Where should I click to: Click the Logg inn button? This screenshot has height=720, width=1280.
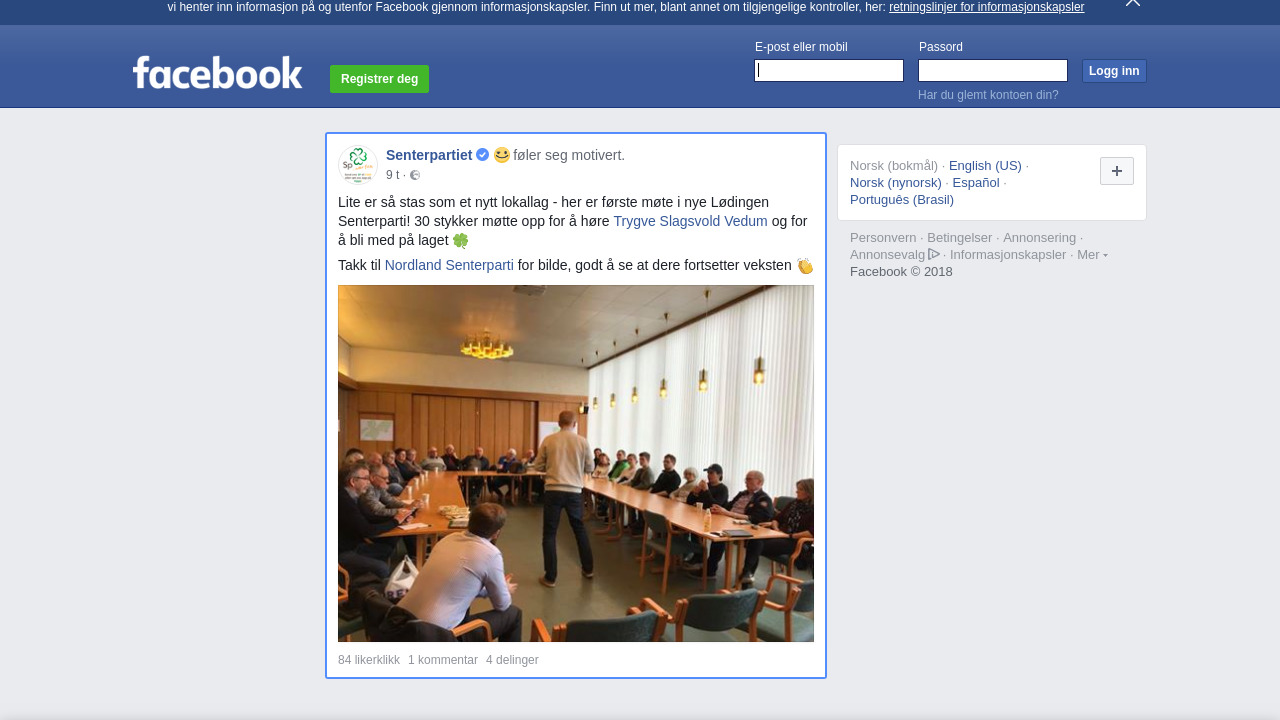pos(1114,71)
